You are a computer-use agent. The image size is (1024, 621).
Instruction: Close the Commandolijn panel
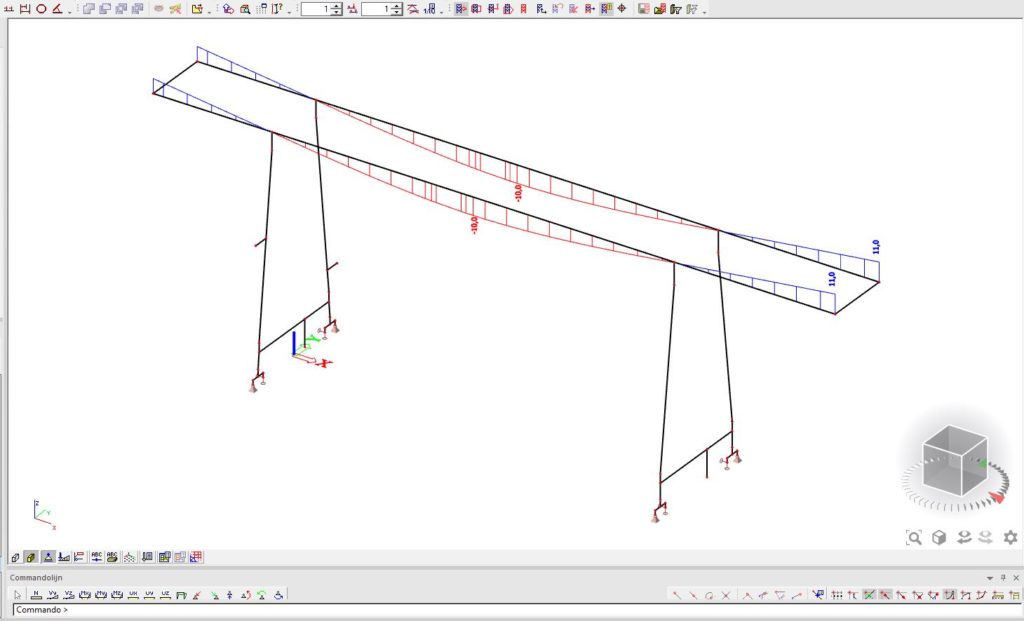1016,578
